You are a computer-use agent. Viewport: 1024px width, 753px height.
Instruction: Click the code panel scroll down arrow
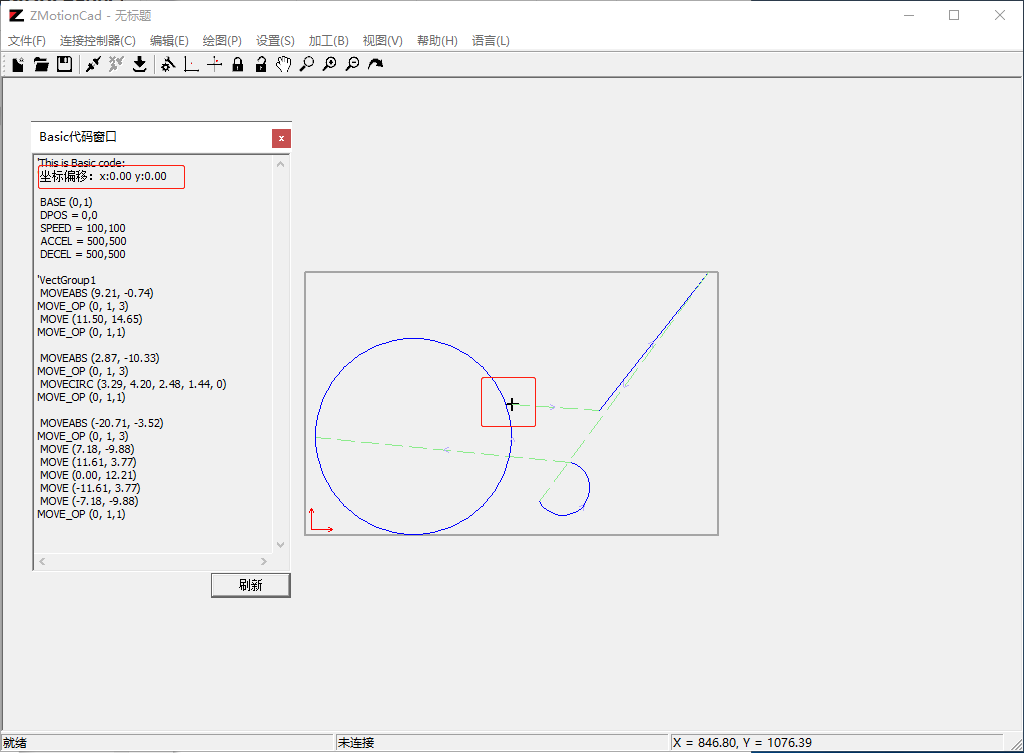[280, 545]
